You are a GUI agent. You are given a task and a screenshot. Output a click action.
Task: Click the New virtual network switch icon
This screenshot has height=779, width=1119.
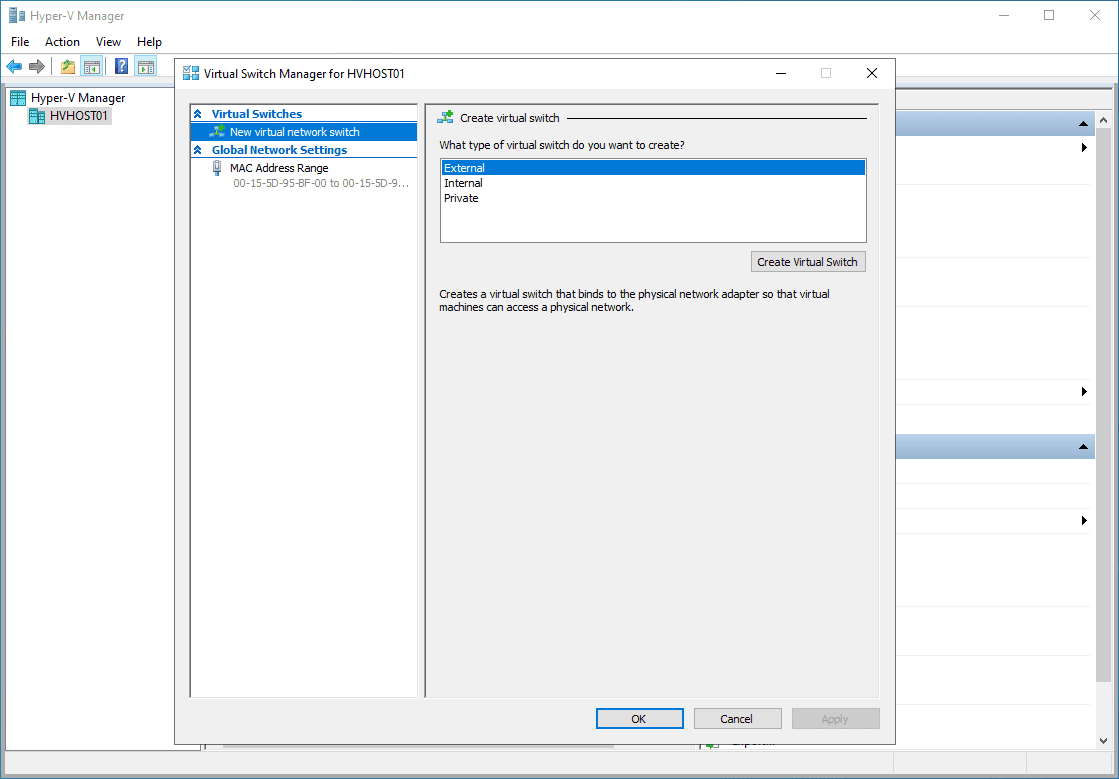coord(217,131)
